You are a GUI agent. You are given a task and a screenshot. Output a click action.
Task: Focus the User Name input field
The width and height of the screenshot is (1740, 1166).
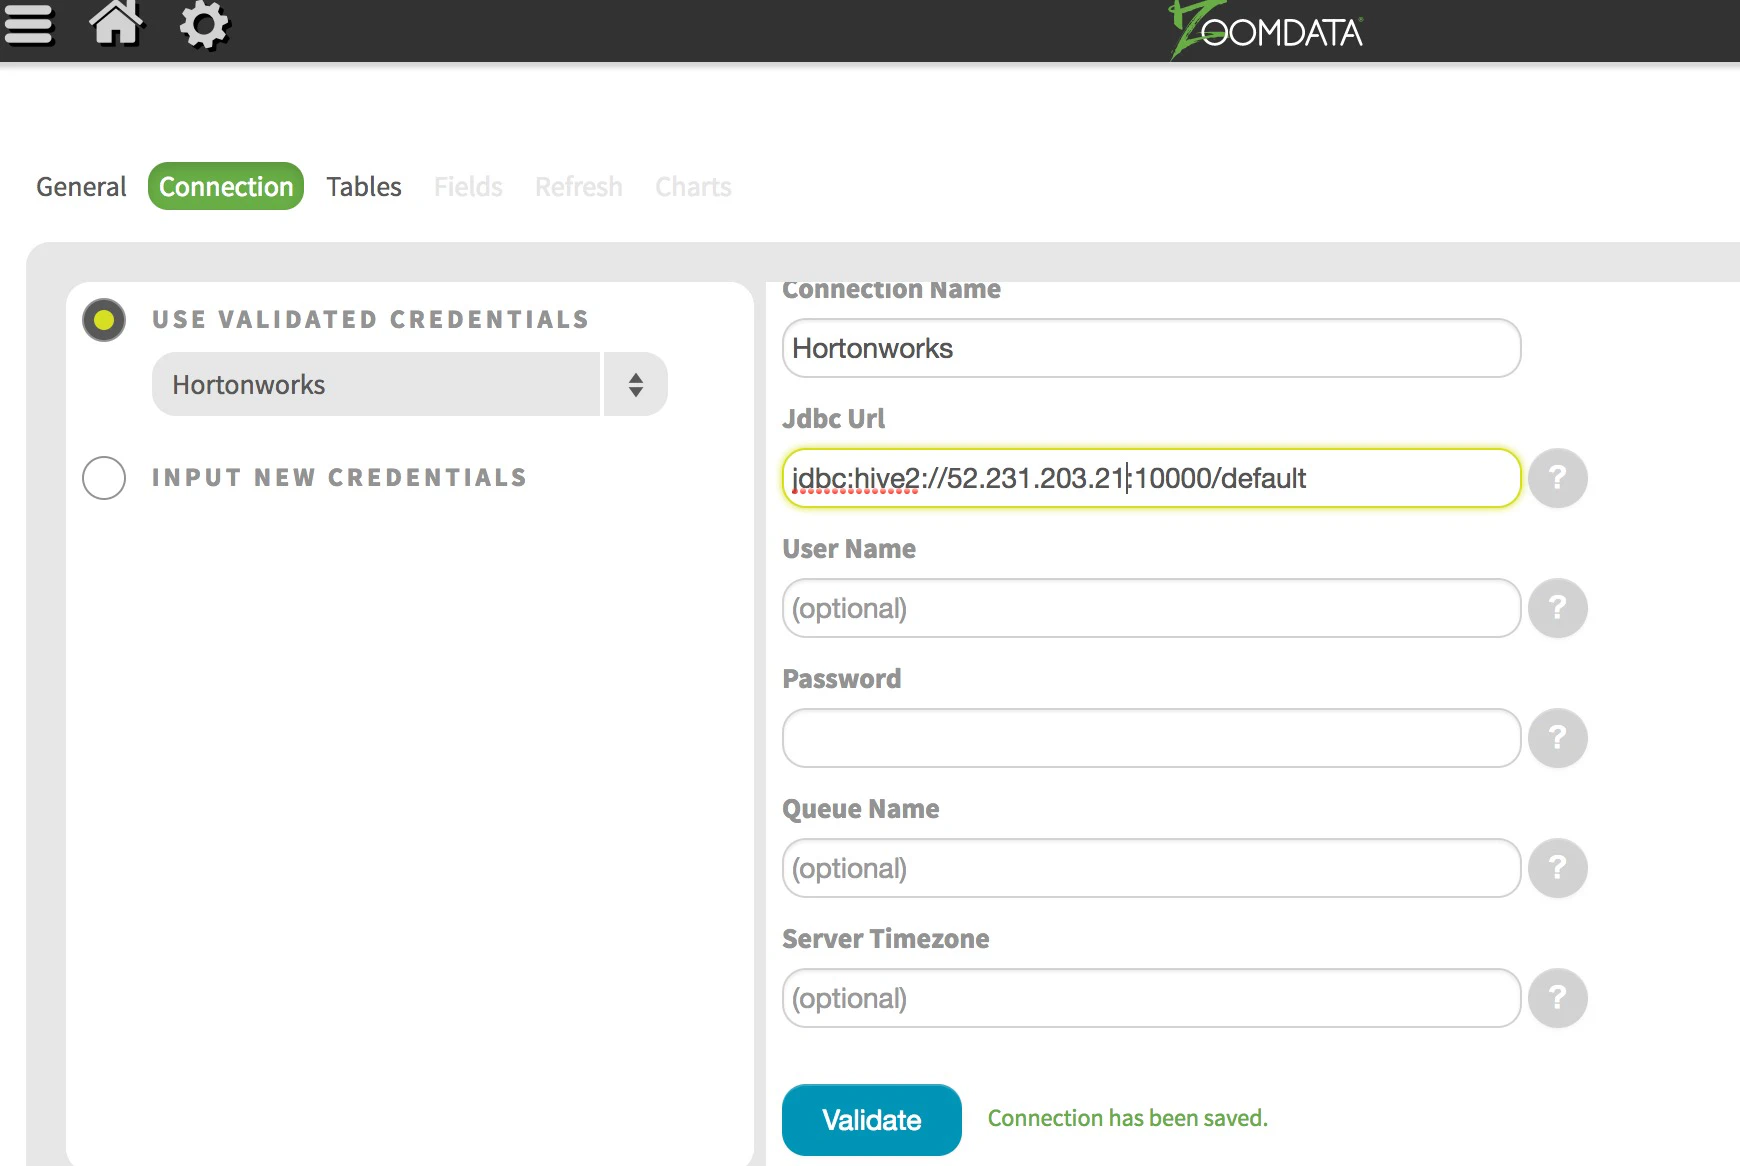(x=1152, y=608)
